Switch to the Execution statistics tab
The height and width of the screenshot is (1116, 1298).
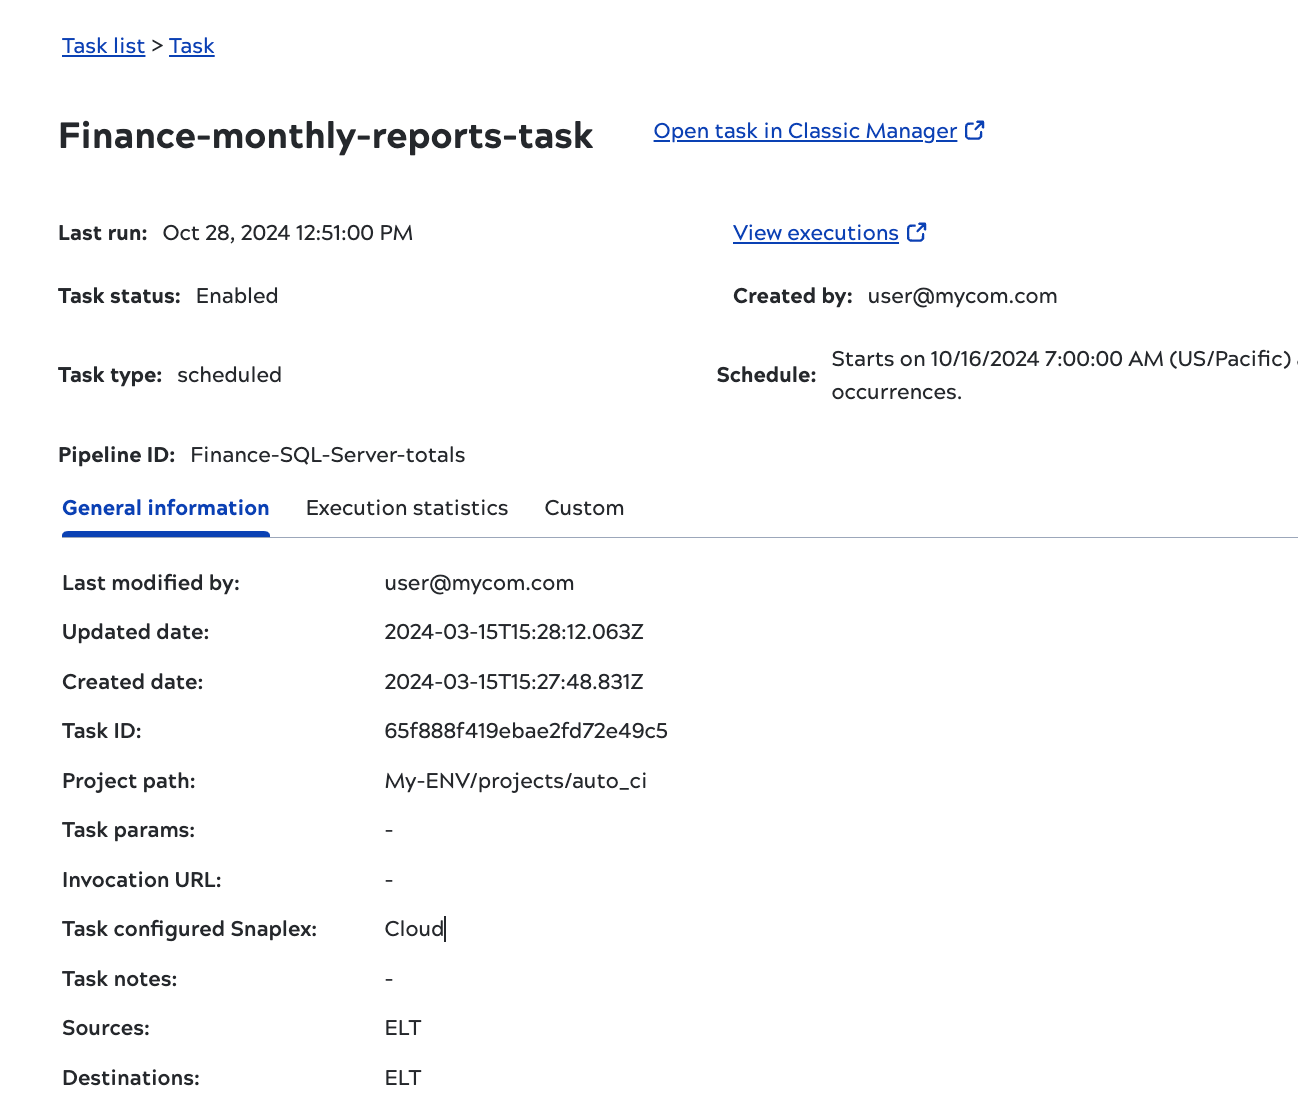(x=407, y=507)
